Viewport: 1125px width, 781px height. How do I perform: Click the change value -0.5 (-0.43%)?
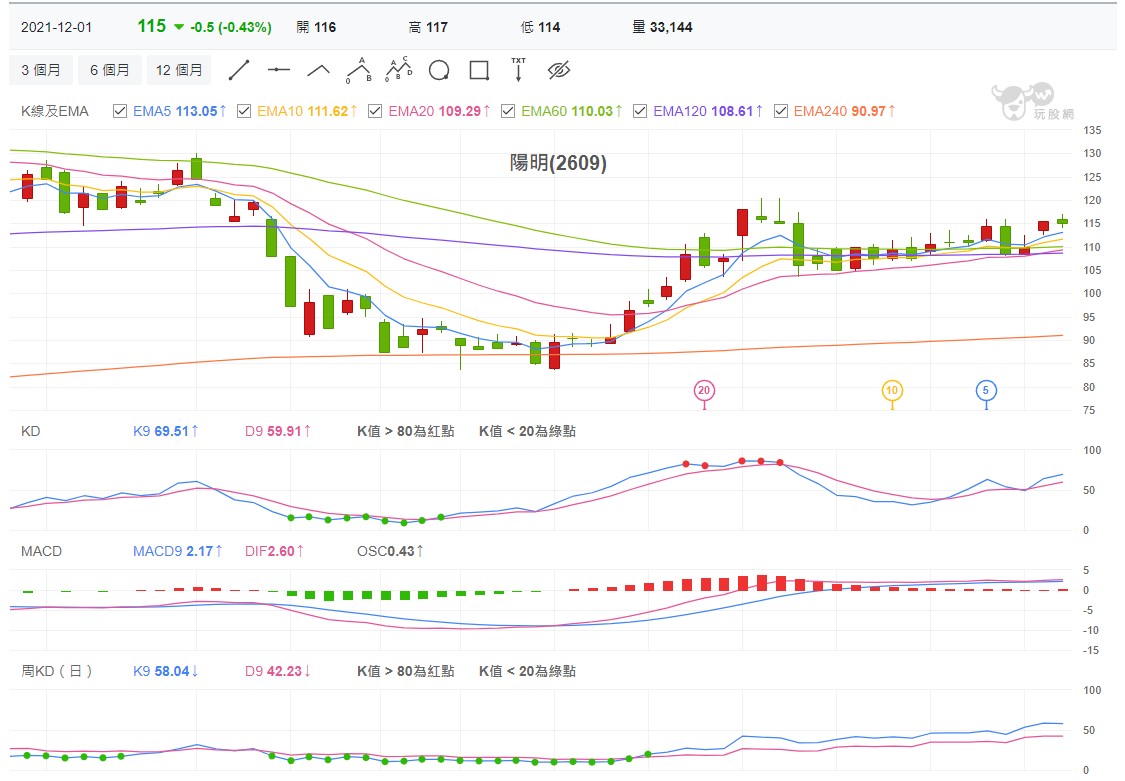[231, 27]
